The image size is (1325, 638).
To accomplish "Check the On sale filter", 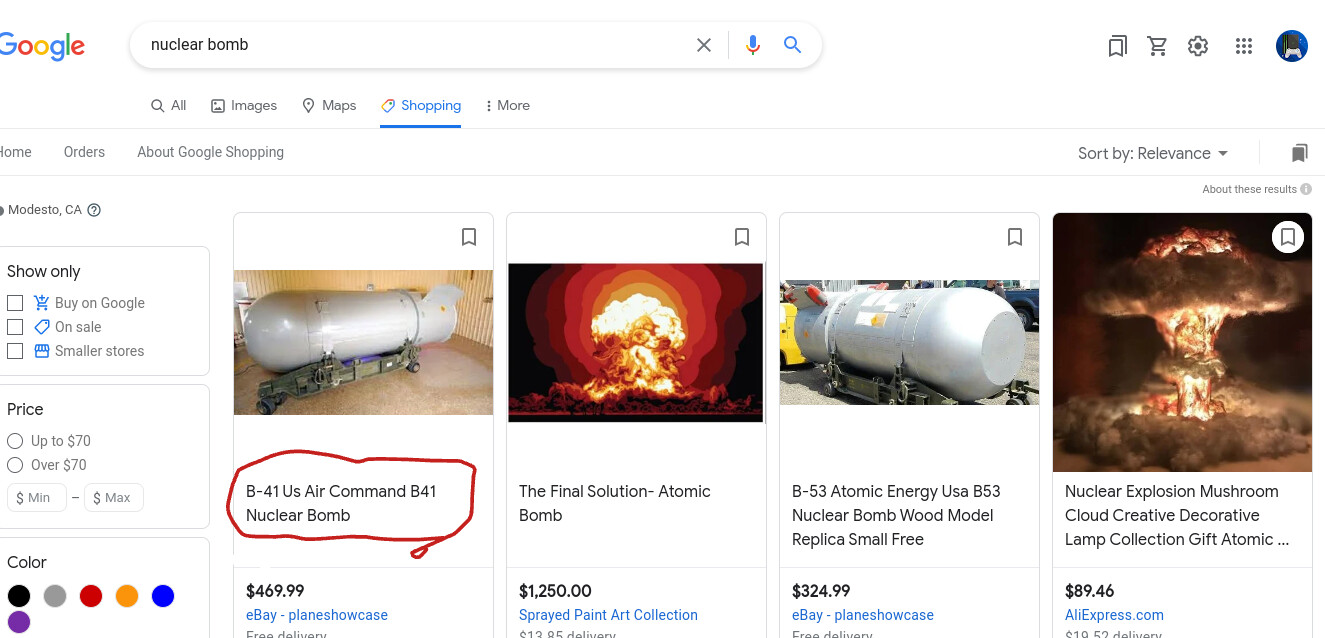I will 15,327.
